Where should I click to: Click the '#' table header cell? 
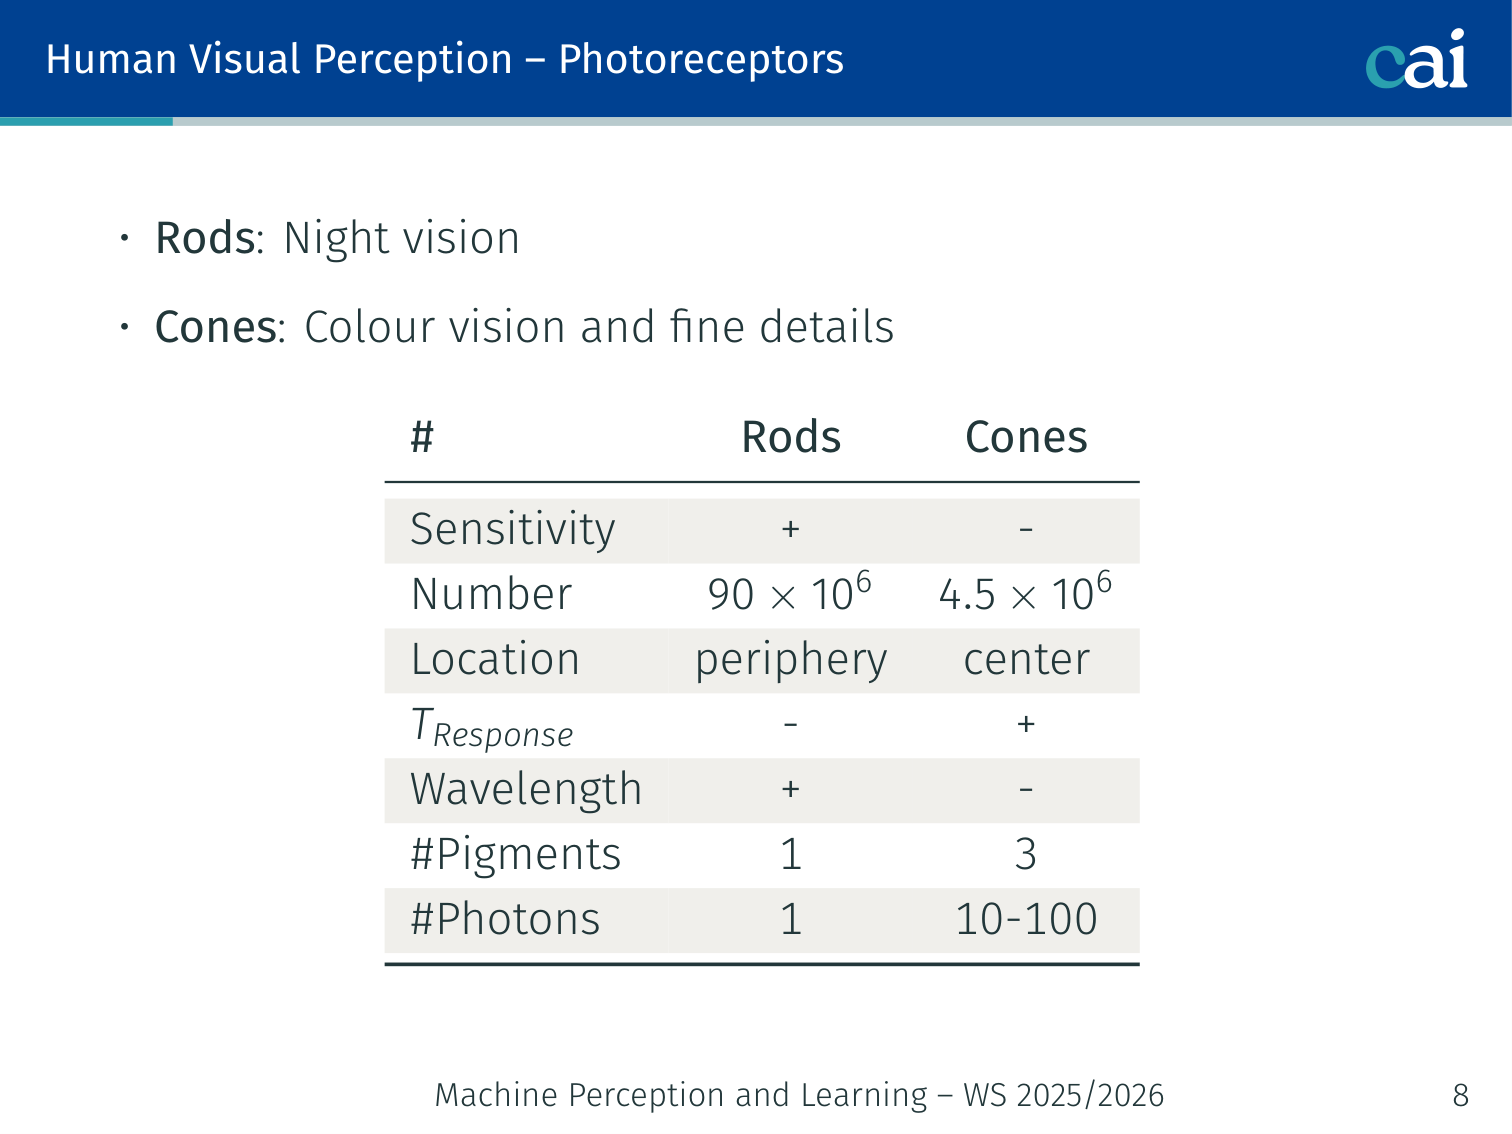coord(422,437)
